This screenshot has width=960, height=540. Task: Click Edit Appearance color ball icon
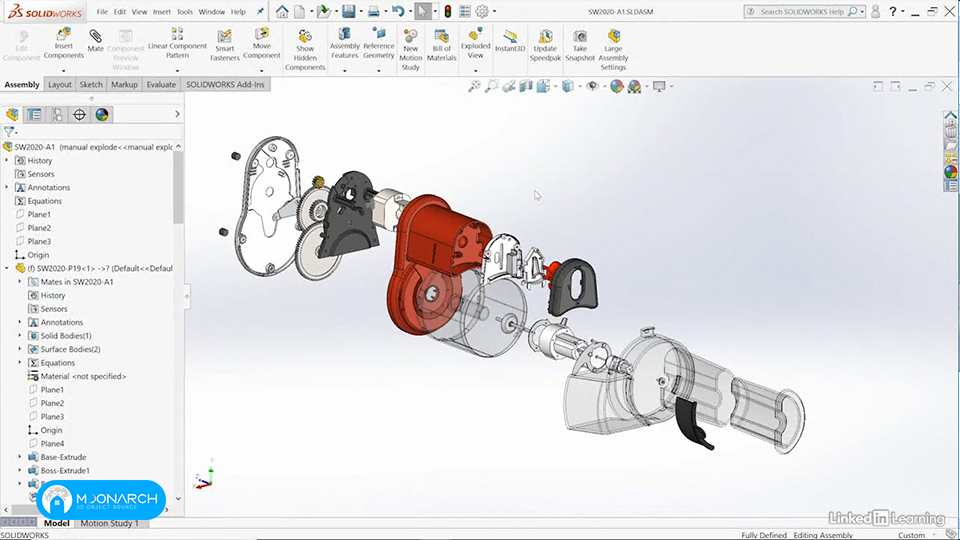[x=617, y=86]
